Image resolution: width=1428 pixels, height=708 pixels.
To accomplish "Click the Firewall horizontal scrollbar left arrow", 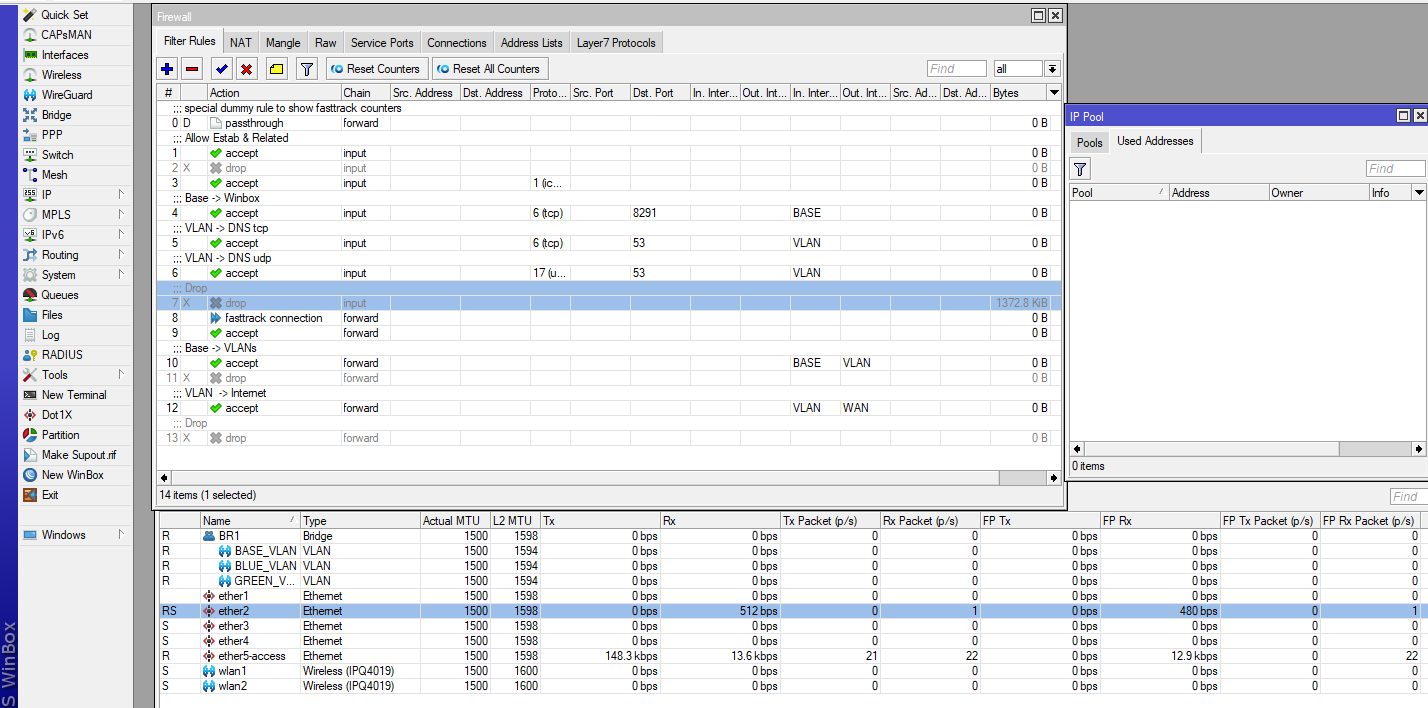I will (x=165, y=478).
